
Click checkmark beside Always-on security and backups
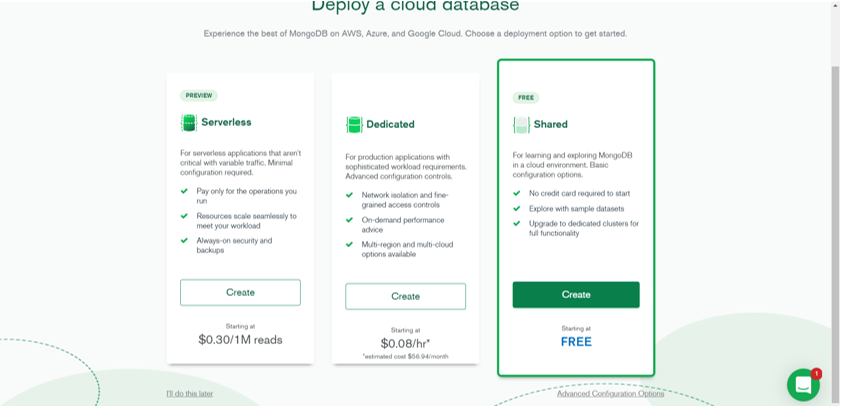pyautogui.click(x=184, y=240)
